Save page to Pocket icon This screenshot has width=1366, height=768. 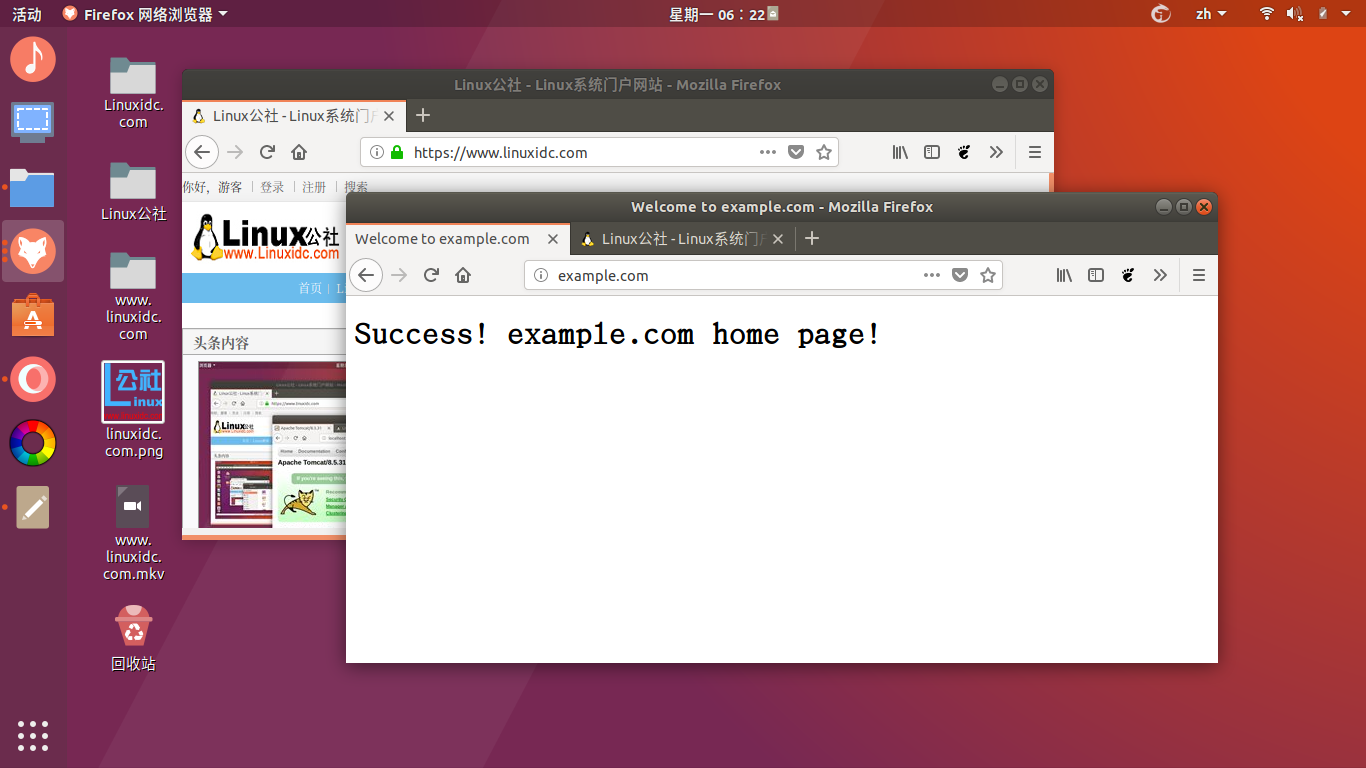click(x=960, y=275)
